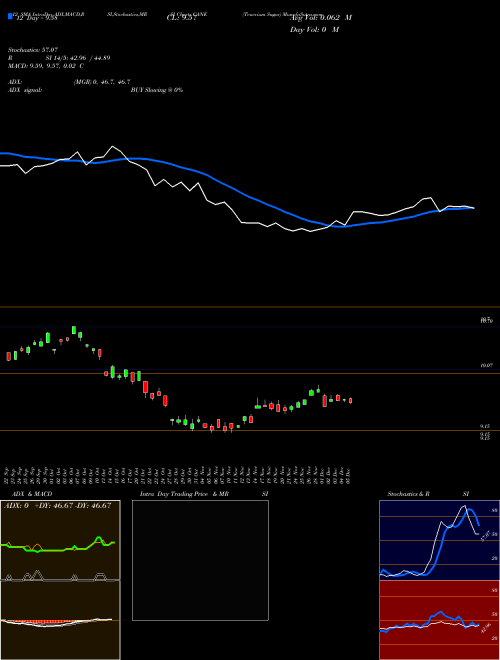Click the 'Intra Day Trading Price & MR' title

point(185,494)
